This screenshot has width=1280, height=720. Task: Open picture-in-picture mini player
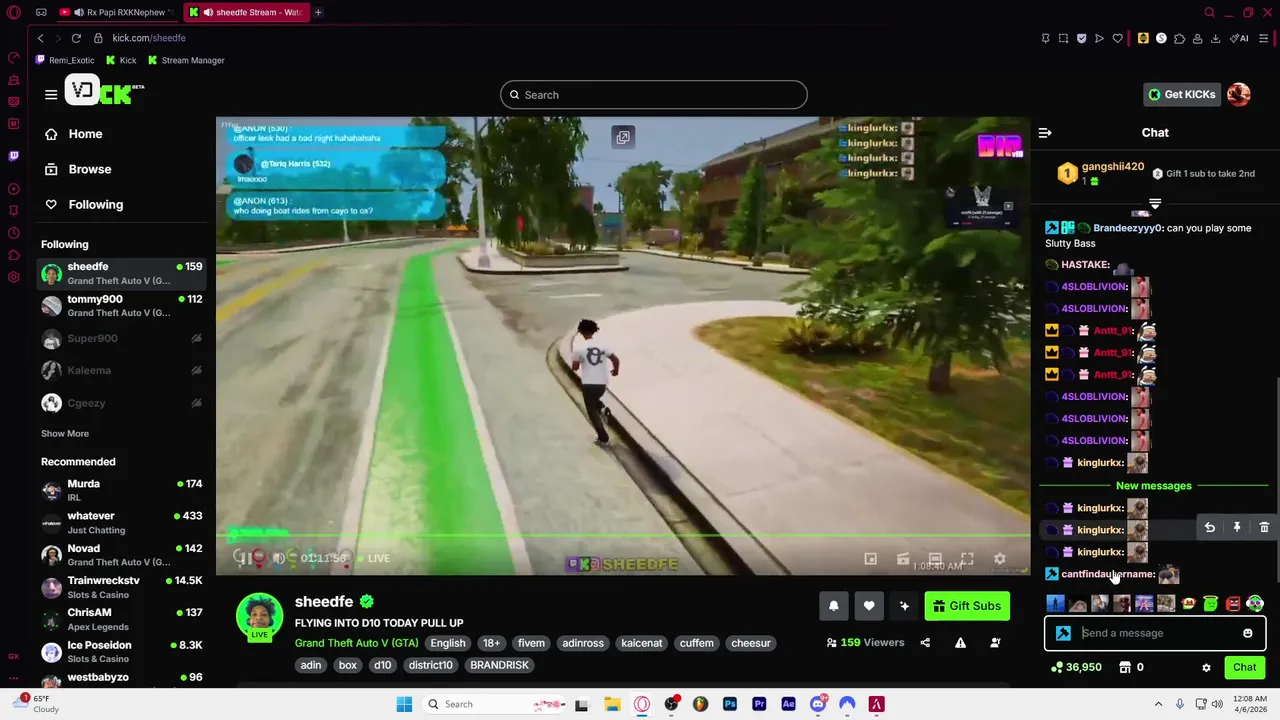(871, 559)
